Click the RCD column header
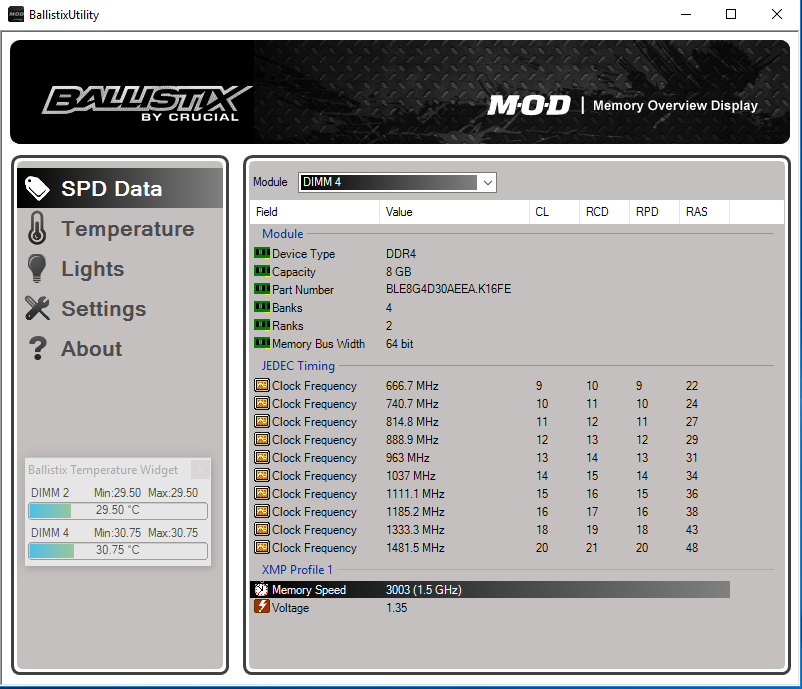802x689 pixels. (605, 211)
